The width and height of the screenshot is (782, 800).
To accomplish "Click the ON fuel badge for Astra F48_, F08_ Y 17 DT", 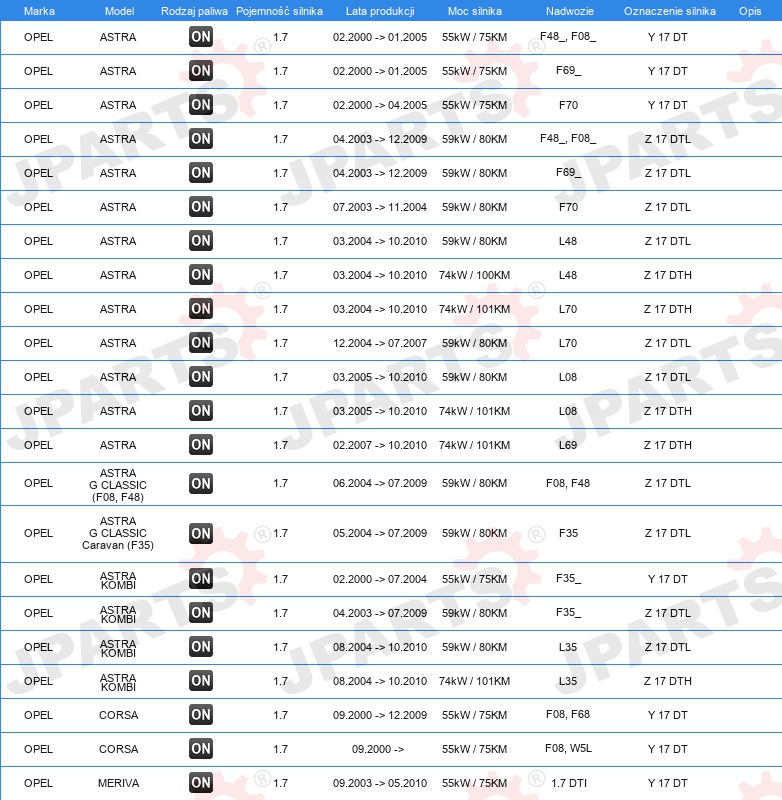I will click(x=200, y=37).
